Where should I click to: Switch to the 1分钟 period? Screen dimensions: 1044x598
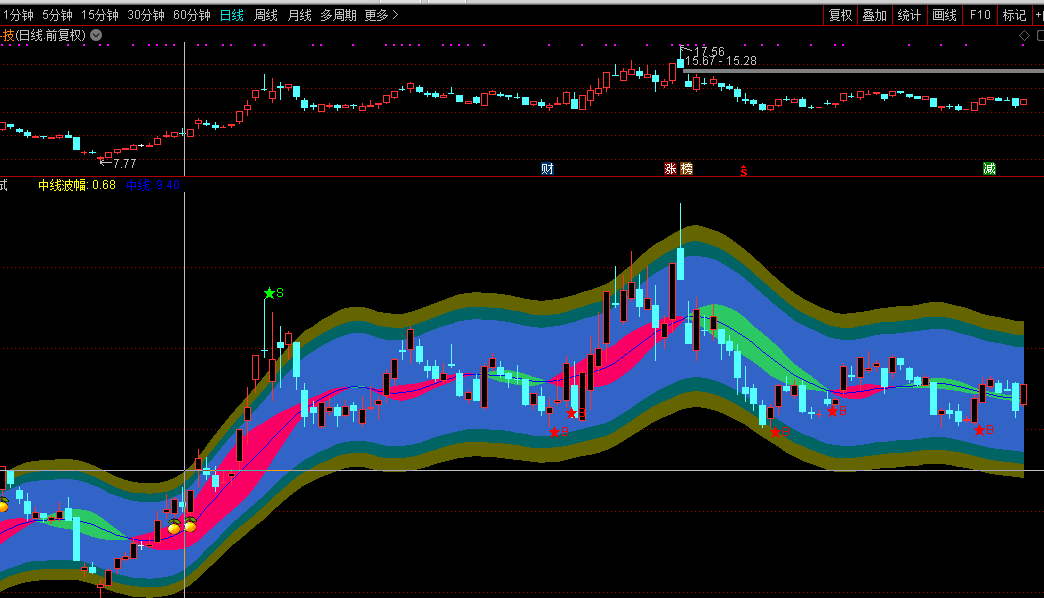[x=18, y=15]
